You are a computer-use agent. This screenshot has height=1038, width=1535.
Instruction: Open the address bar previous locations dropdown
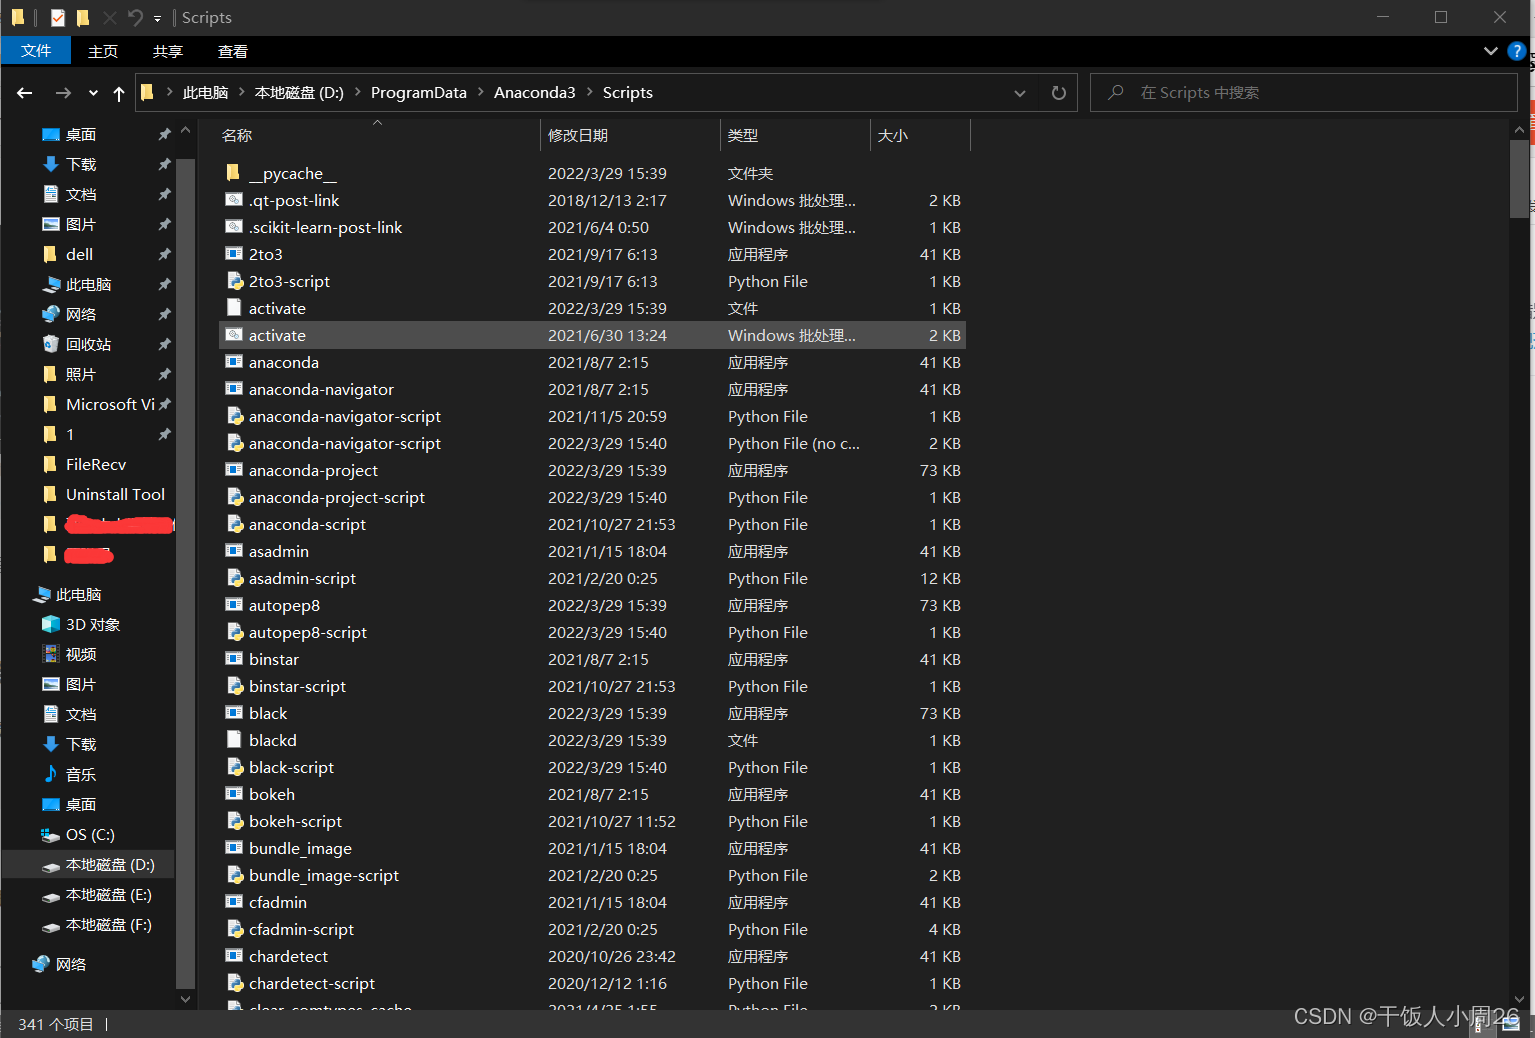coord(1020,93)
